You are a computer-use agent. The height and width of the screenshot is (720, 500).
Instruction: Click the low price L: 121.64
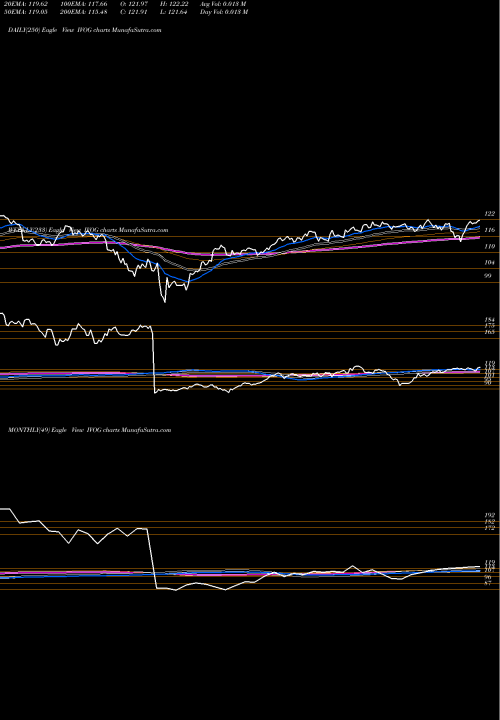[175, 12]
